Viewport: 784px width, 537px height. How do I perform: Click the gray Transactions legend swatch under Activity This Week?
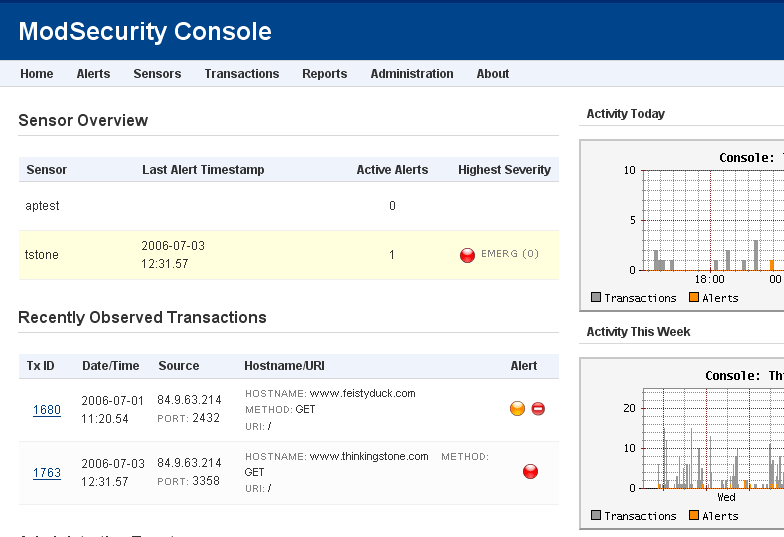pyautogui.click(x=597, y=515)
